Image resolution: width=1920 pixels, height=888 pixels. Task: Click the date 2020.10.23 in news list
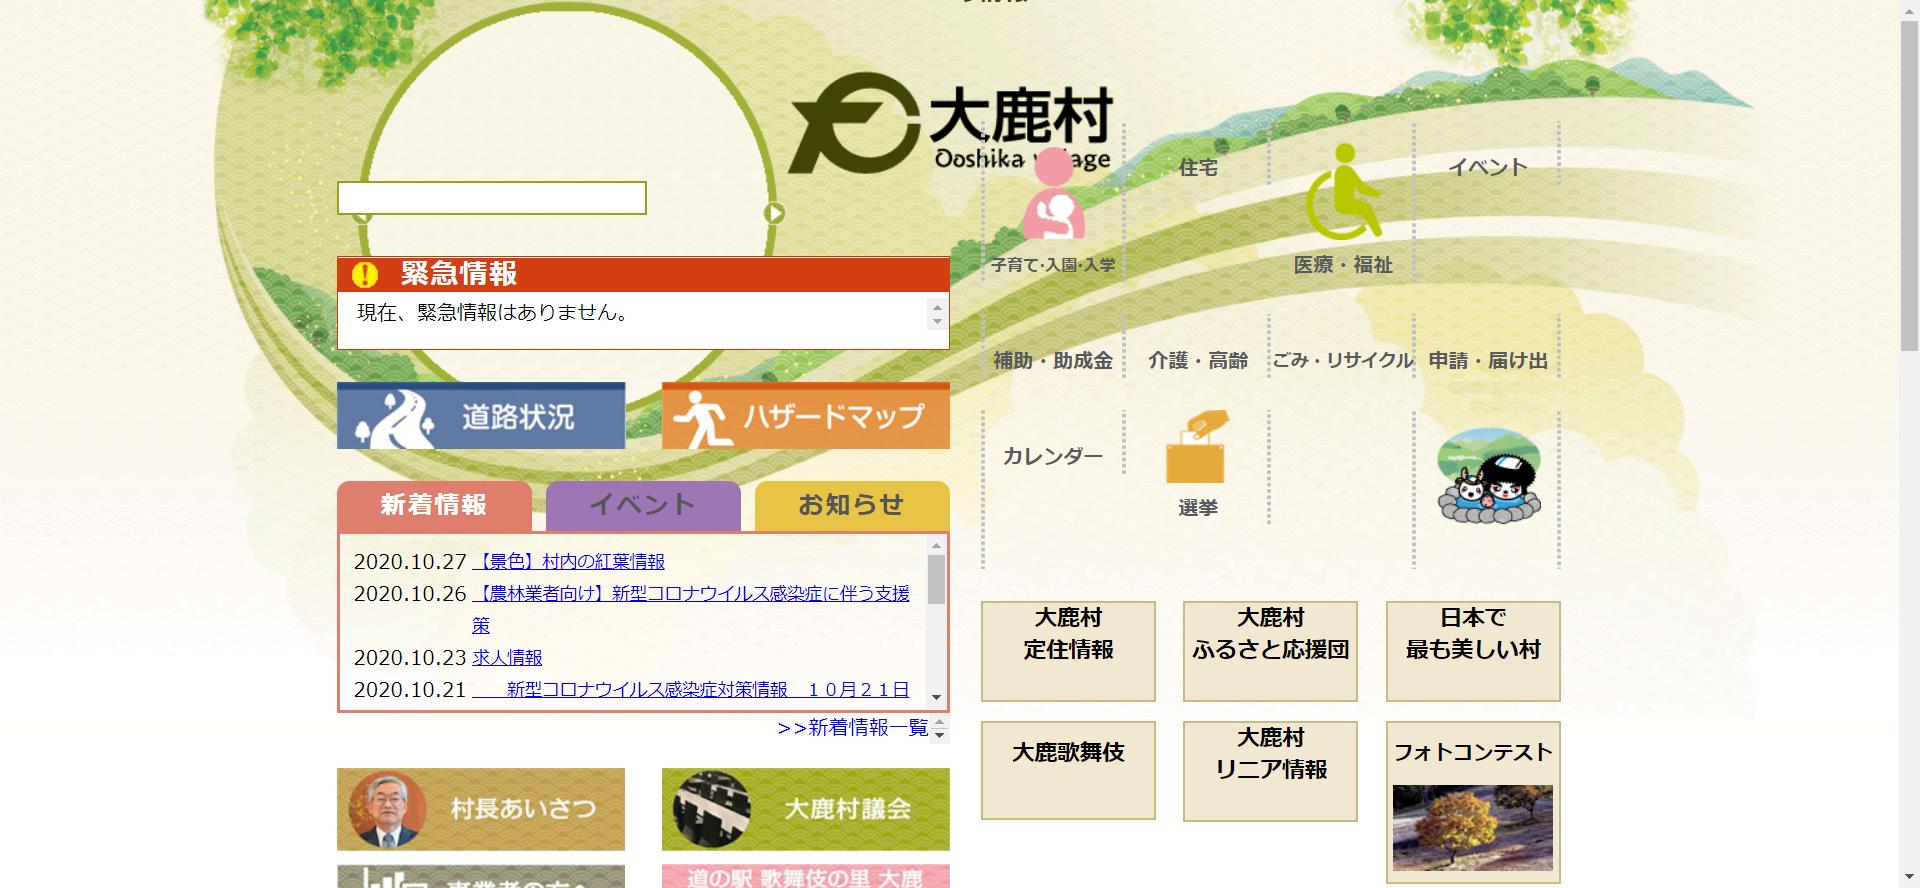[x=410, y=658]
